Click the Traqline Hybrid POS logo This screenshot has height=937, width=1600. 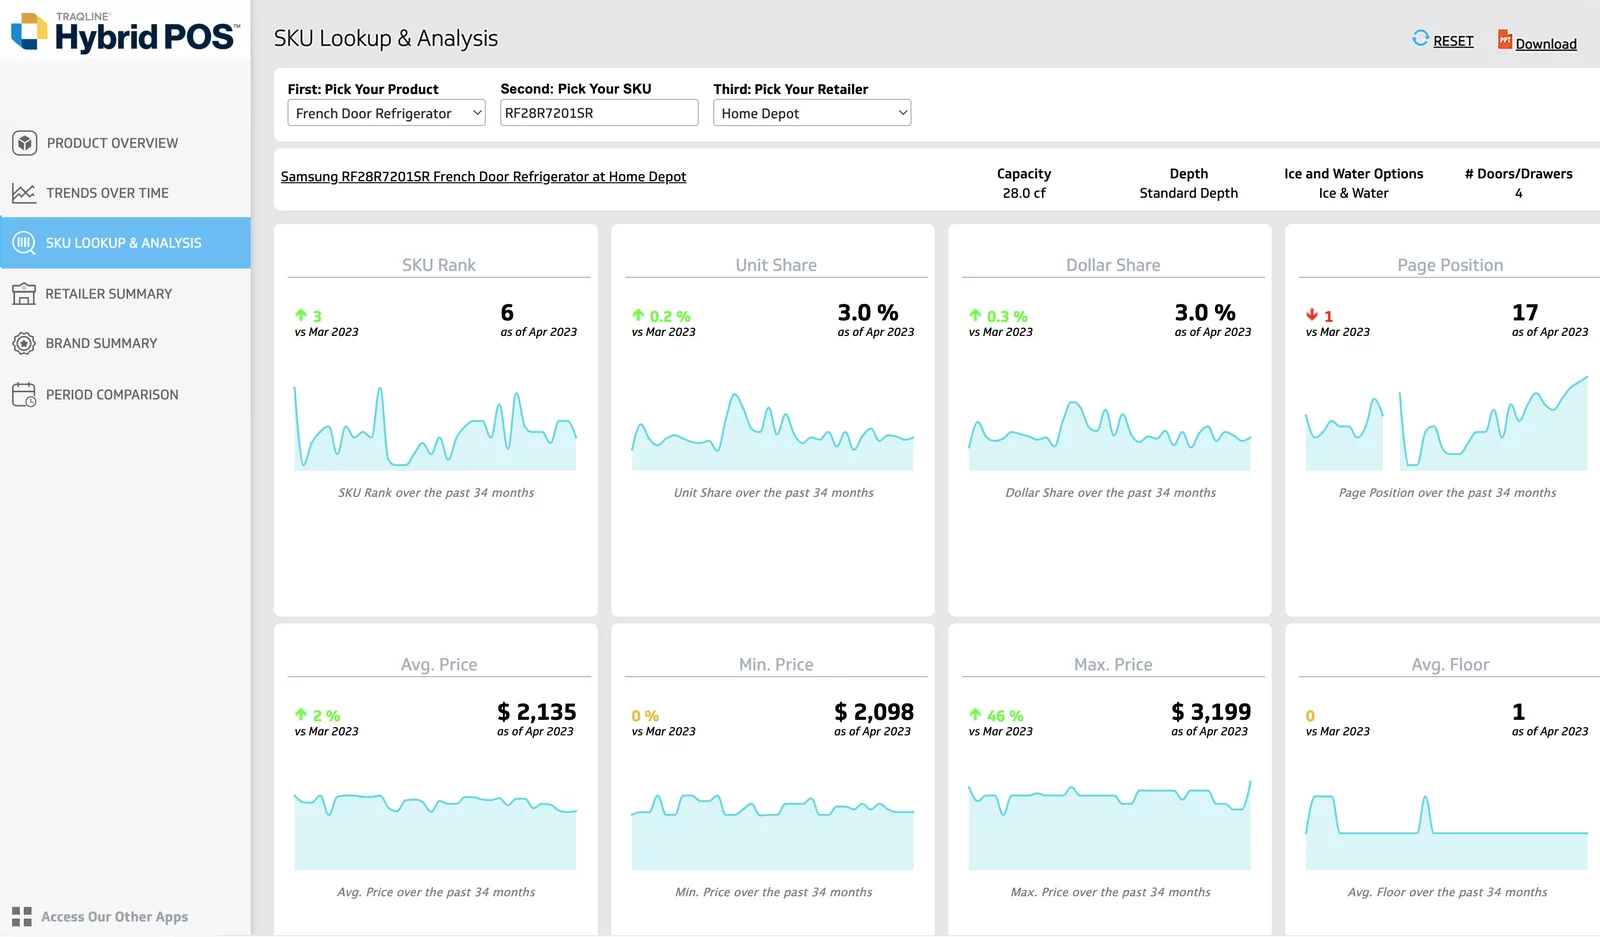tap(125, 32)
